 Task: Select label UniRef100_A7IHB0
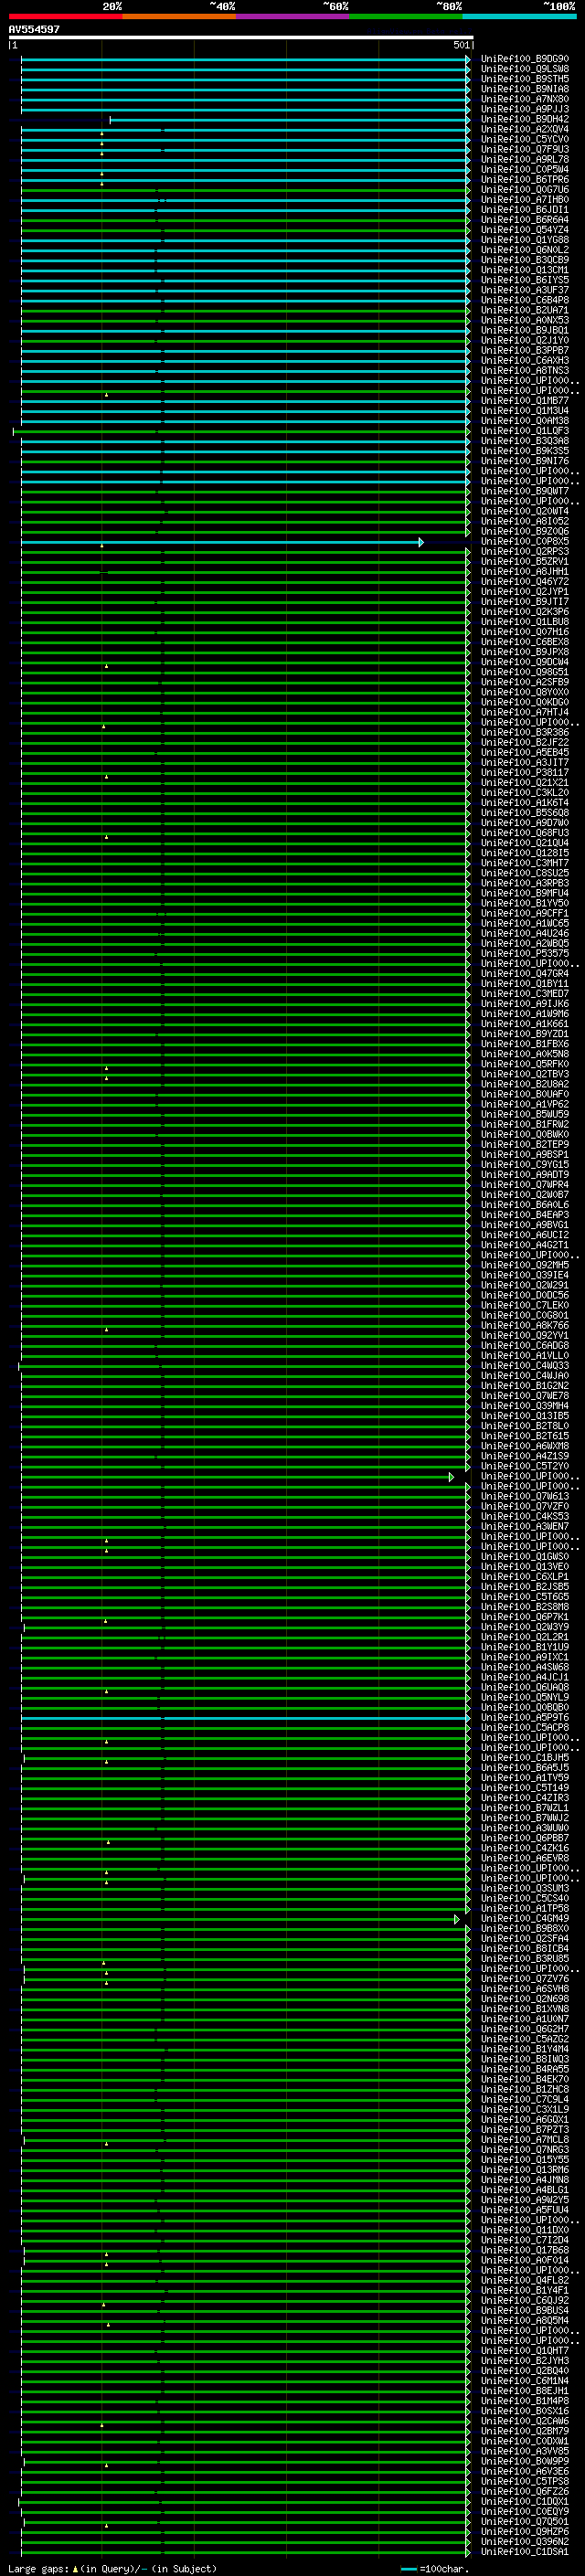[x=525, y=200]
